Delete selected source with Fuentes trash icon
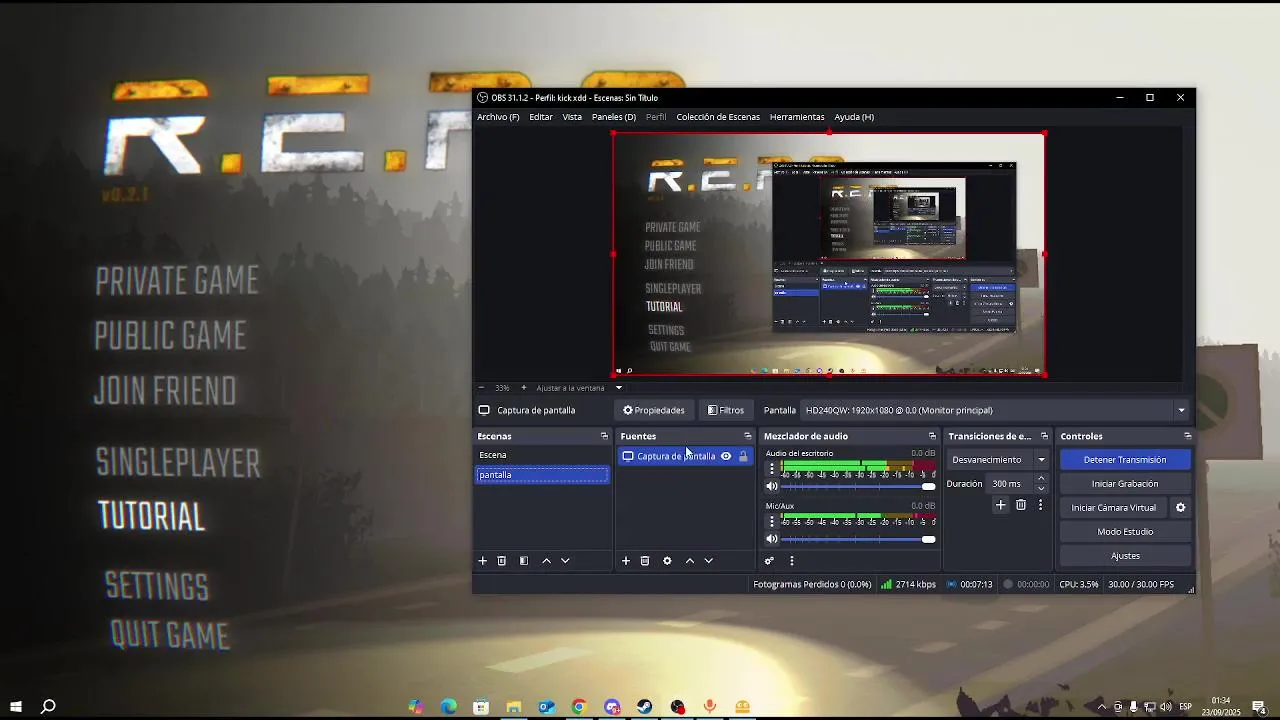 coord(645,561)
